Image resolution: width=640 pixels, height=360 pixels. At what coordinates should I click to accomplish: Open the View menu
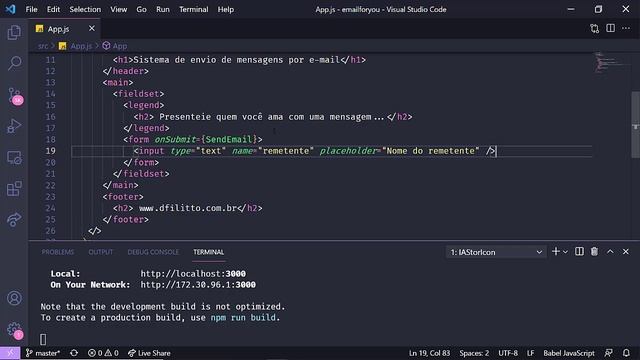(118, 9)
